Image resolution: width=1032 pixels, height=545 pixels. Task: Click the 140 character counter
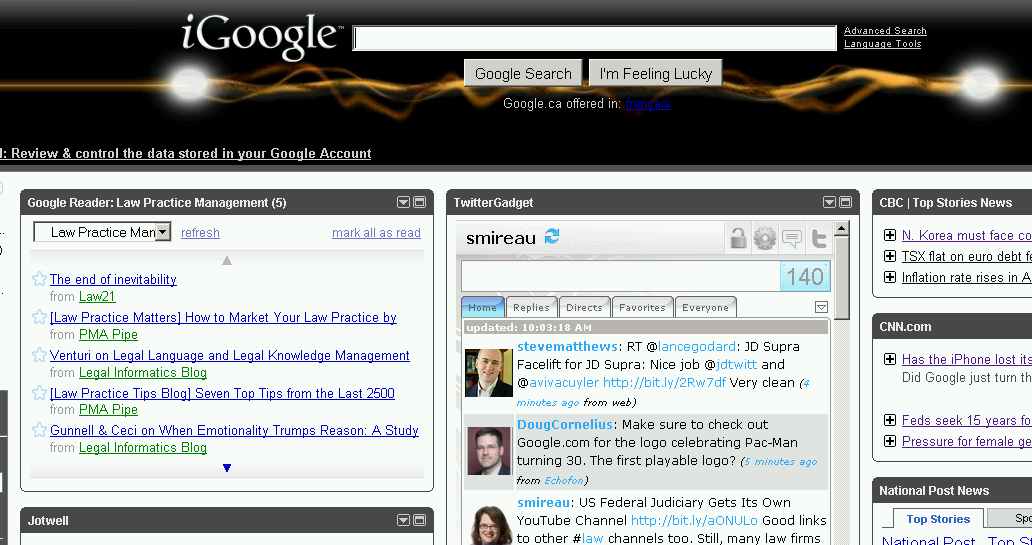coord(805,276)
